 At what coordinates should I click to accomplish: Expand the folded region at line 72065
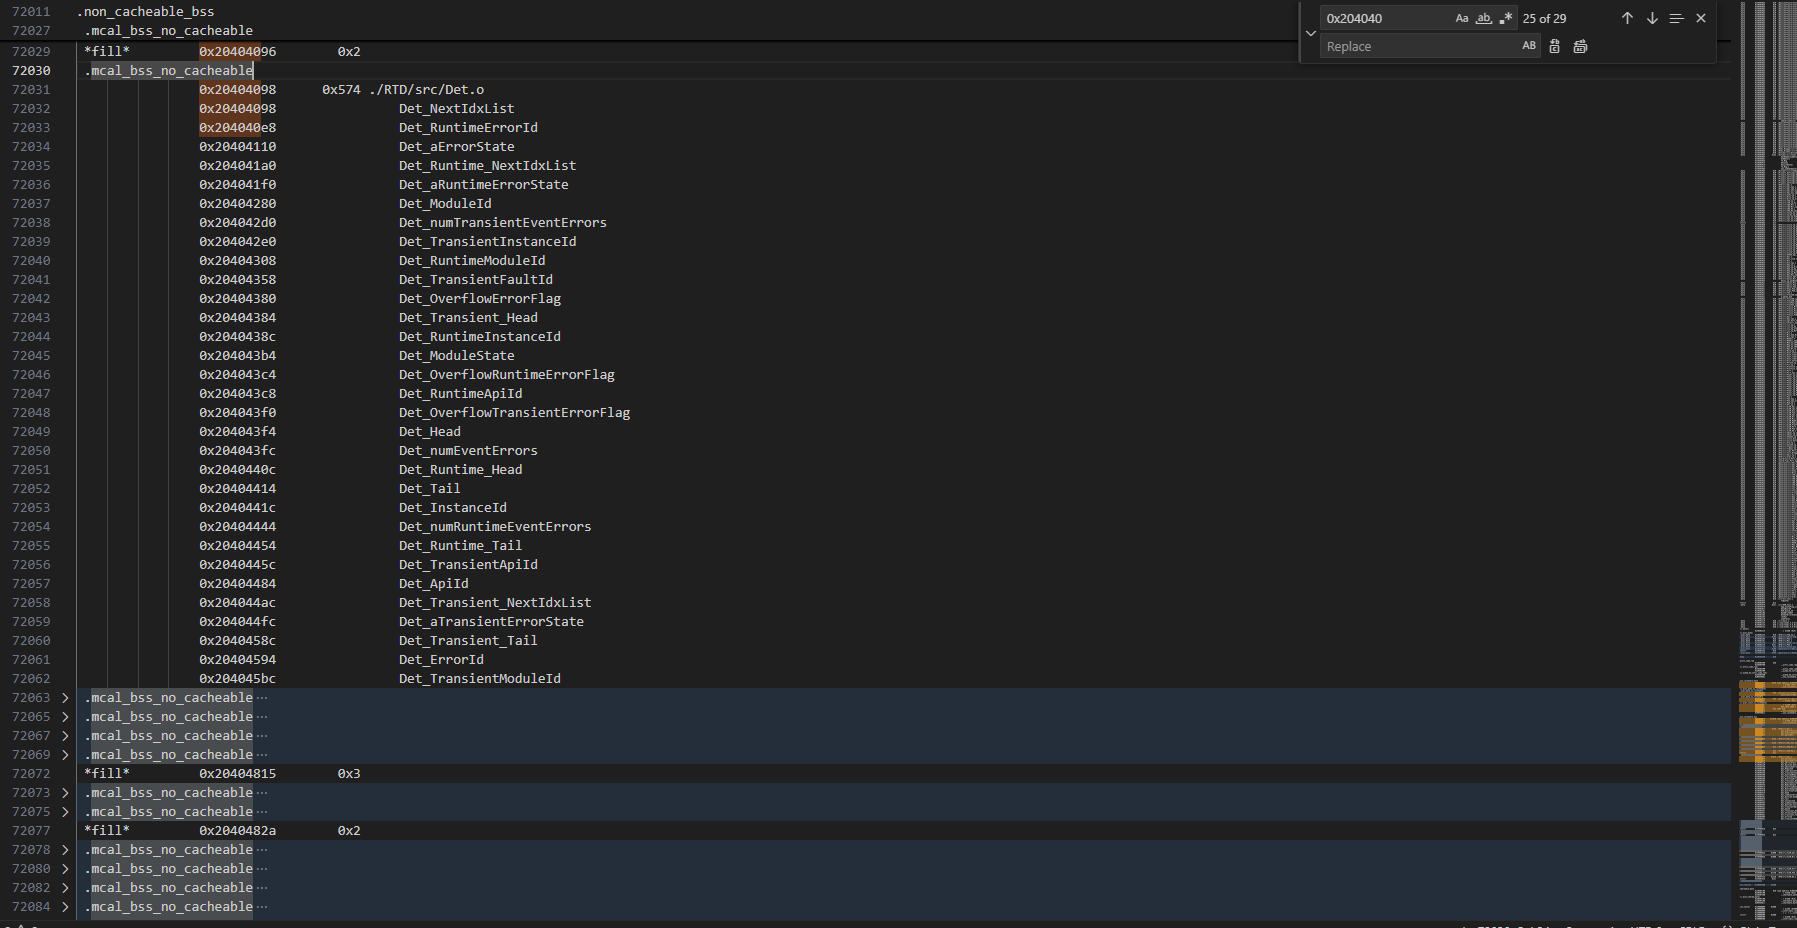pos(65,717)
